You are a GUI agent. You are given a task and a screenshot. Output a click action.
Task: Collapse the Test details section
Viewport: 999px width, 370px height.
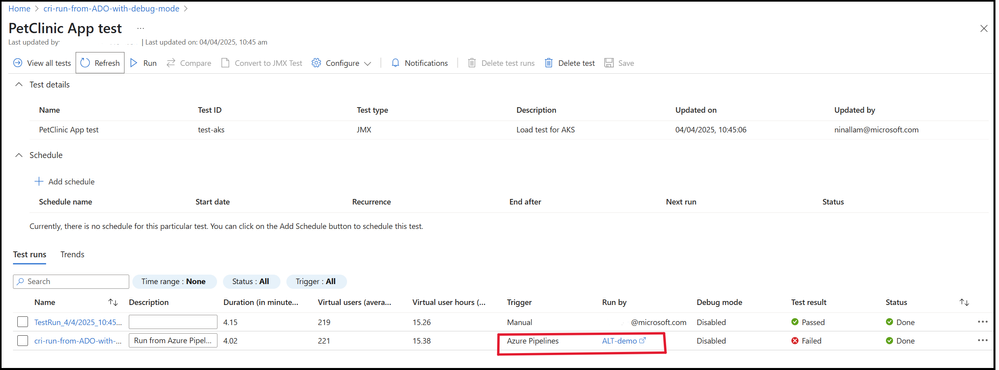[x=18, y=85]
